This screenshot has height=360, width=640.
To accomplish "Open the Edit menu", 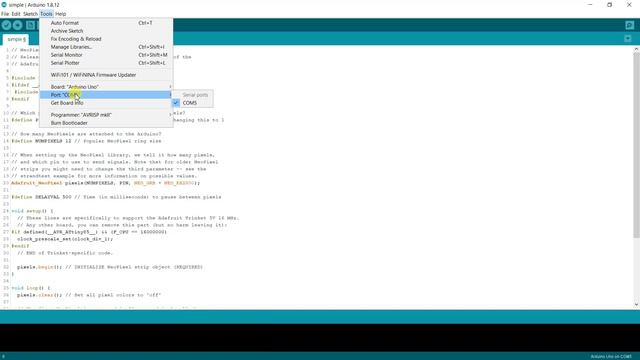I will pyautogui.click(x=16, y=14).
